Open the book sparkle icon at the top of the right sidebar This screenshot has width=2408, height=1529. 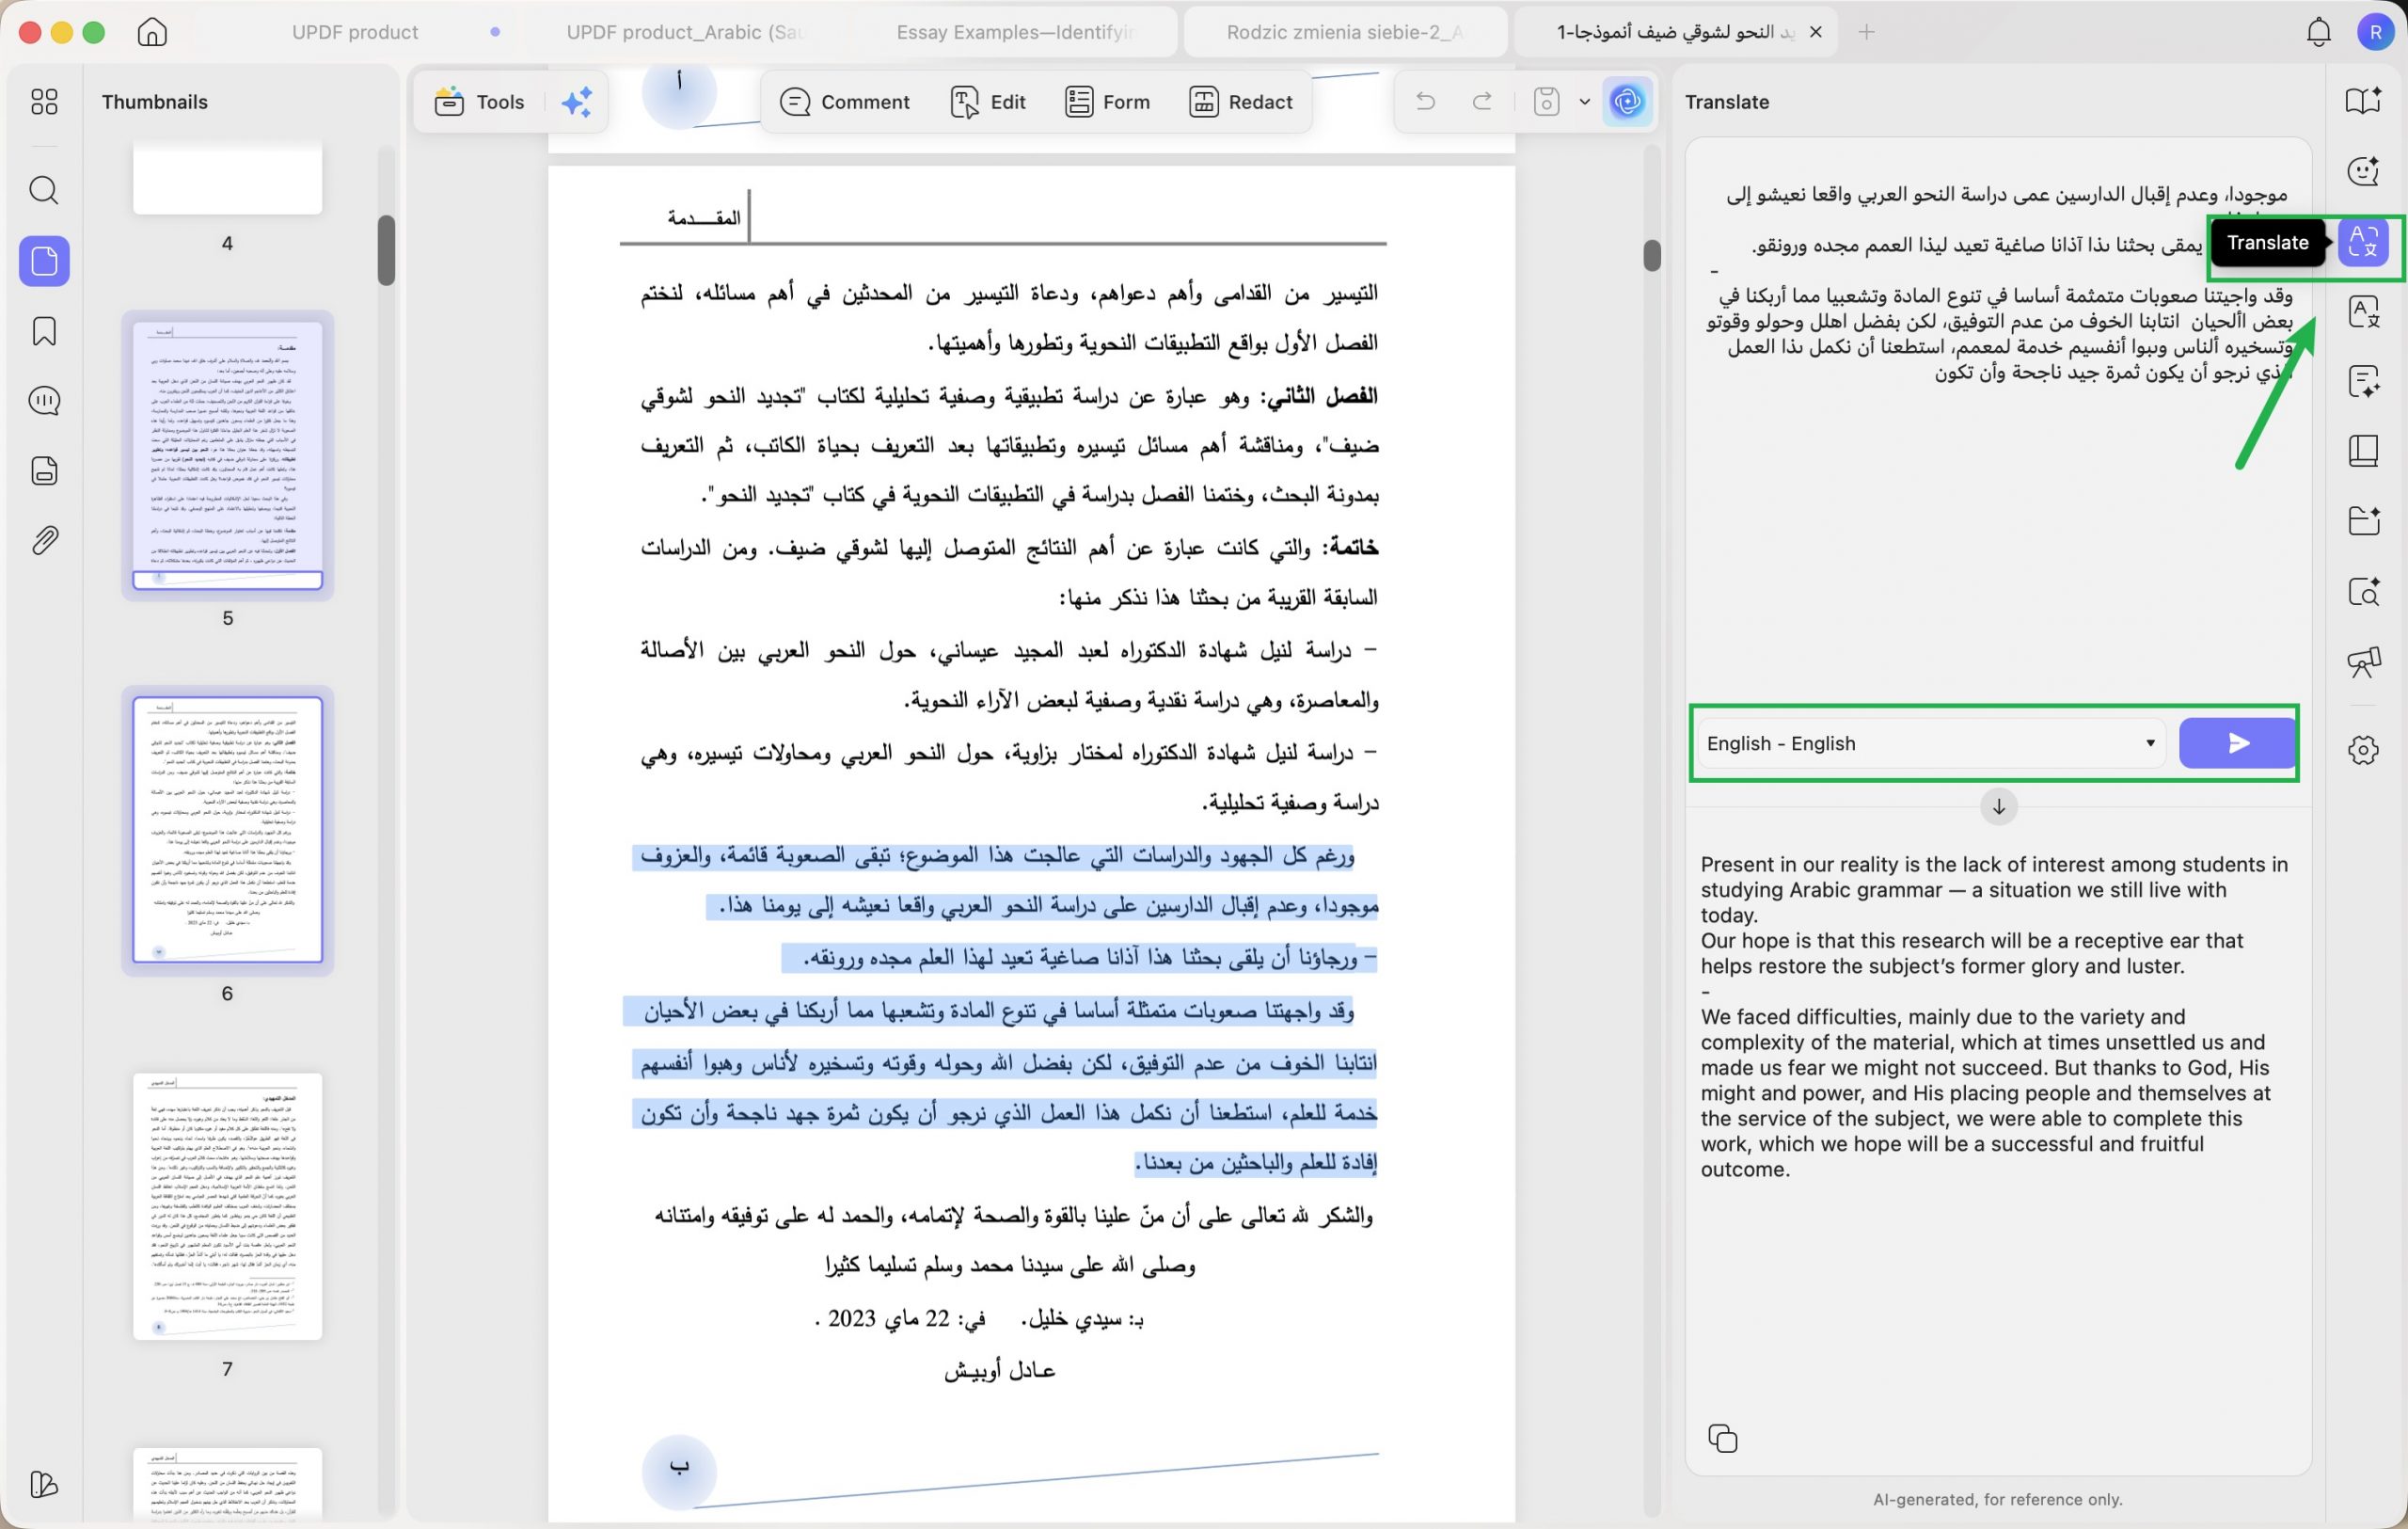coord(2363,101)
